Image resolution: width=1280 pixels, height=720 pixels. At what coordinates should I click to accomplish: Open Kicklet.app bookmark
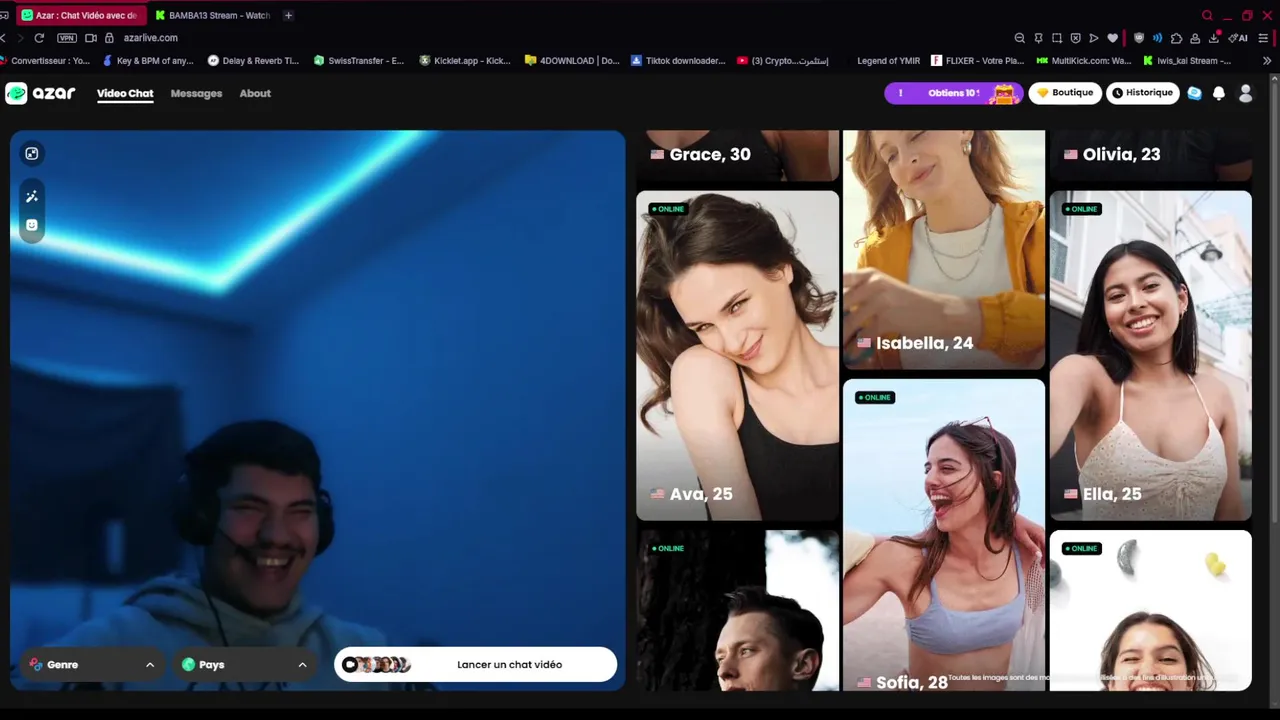(x=464, y=61)
